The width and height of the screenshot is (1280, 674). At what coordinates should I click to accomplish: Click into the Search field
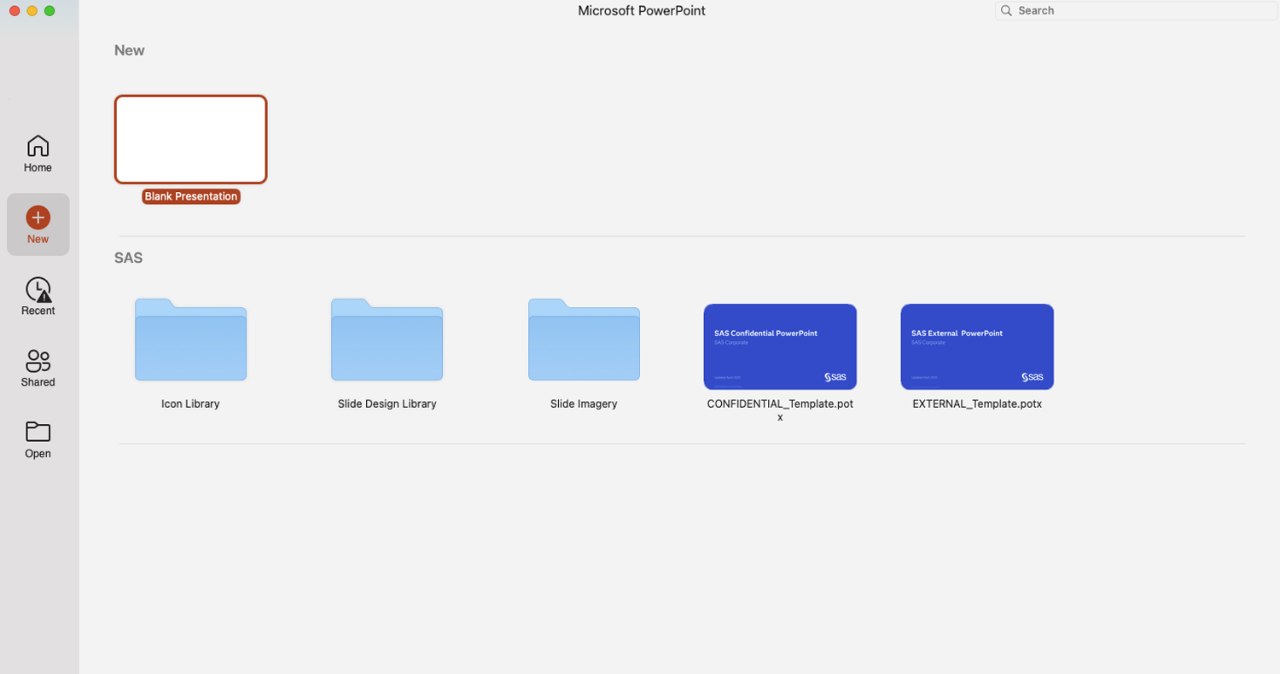(x=1137, y=11)
